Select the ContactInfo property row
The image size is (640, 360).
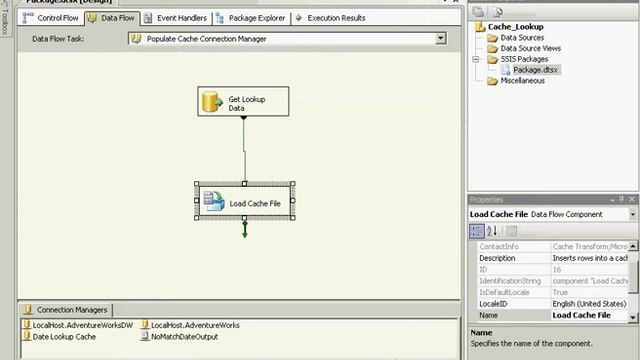[553, 247]
